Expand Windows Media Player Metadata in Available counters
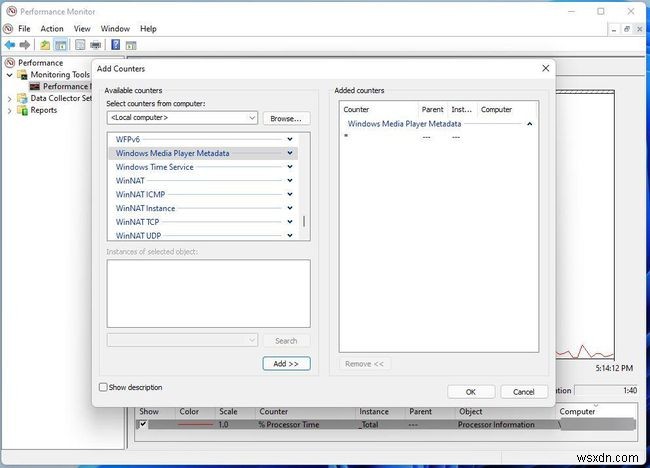This screenshot has width=650, height=468. point(290,153)
